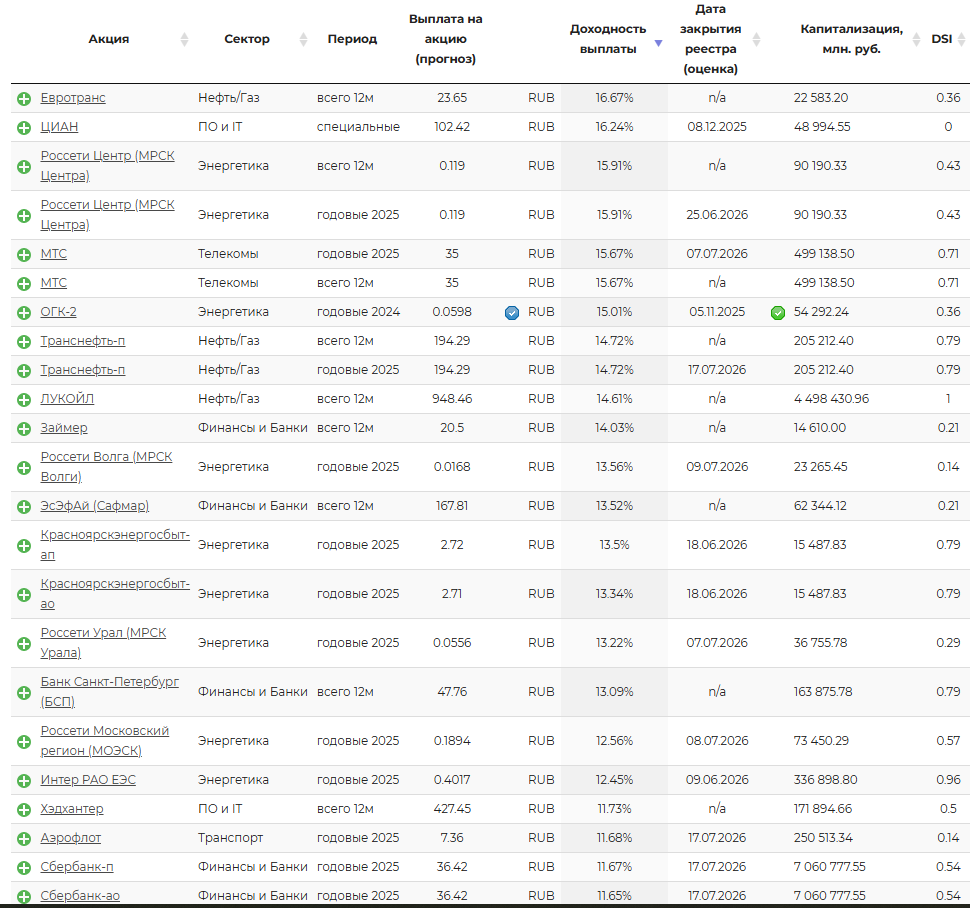The height and width of the screenshot is (908, 970).
Task: Open the Сбербанк-ао stock link
Action: 80,896
